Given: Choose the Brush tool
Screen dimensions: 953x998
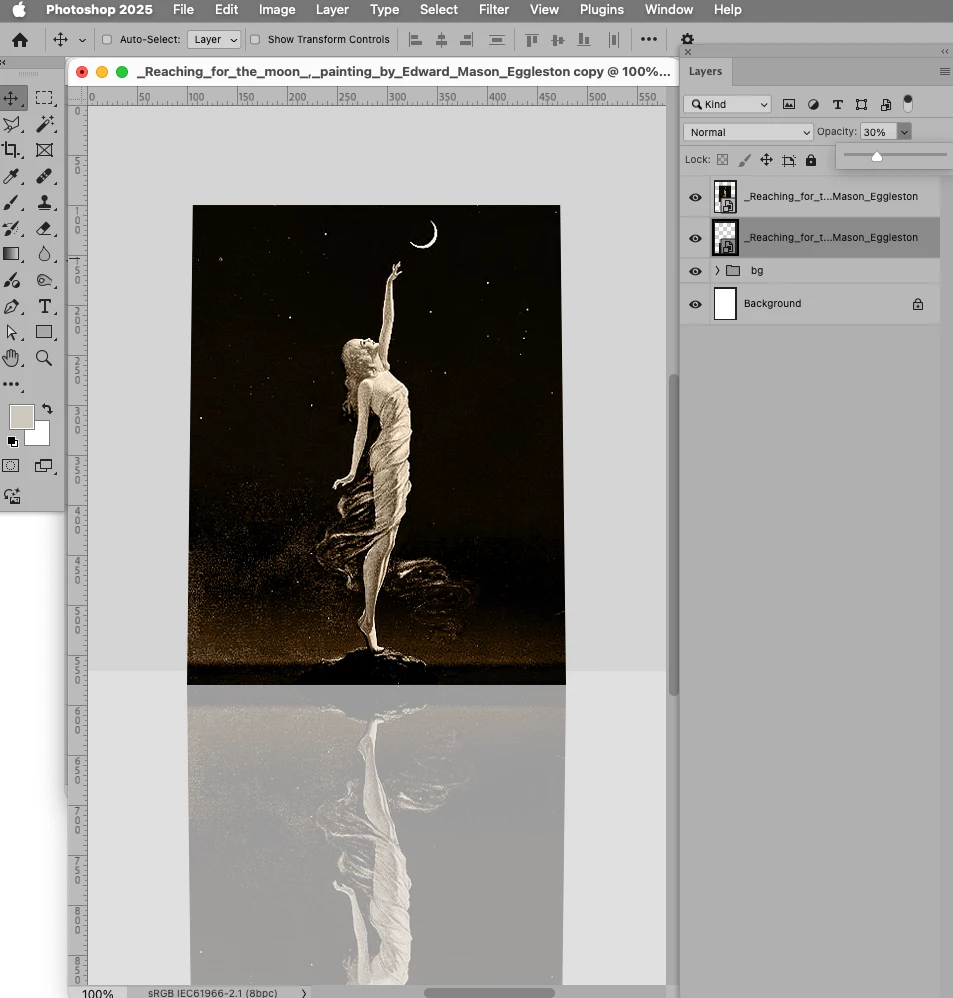Looking at the screenshot, I should tap(11, 202).
